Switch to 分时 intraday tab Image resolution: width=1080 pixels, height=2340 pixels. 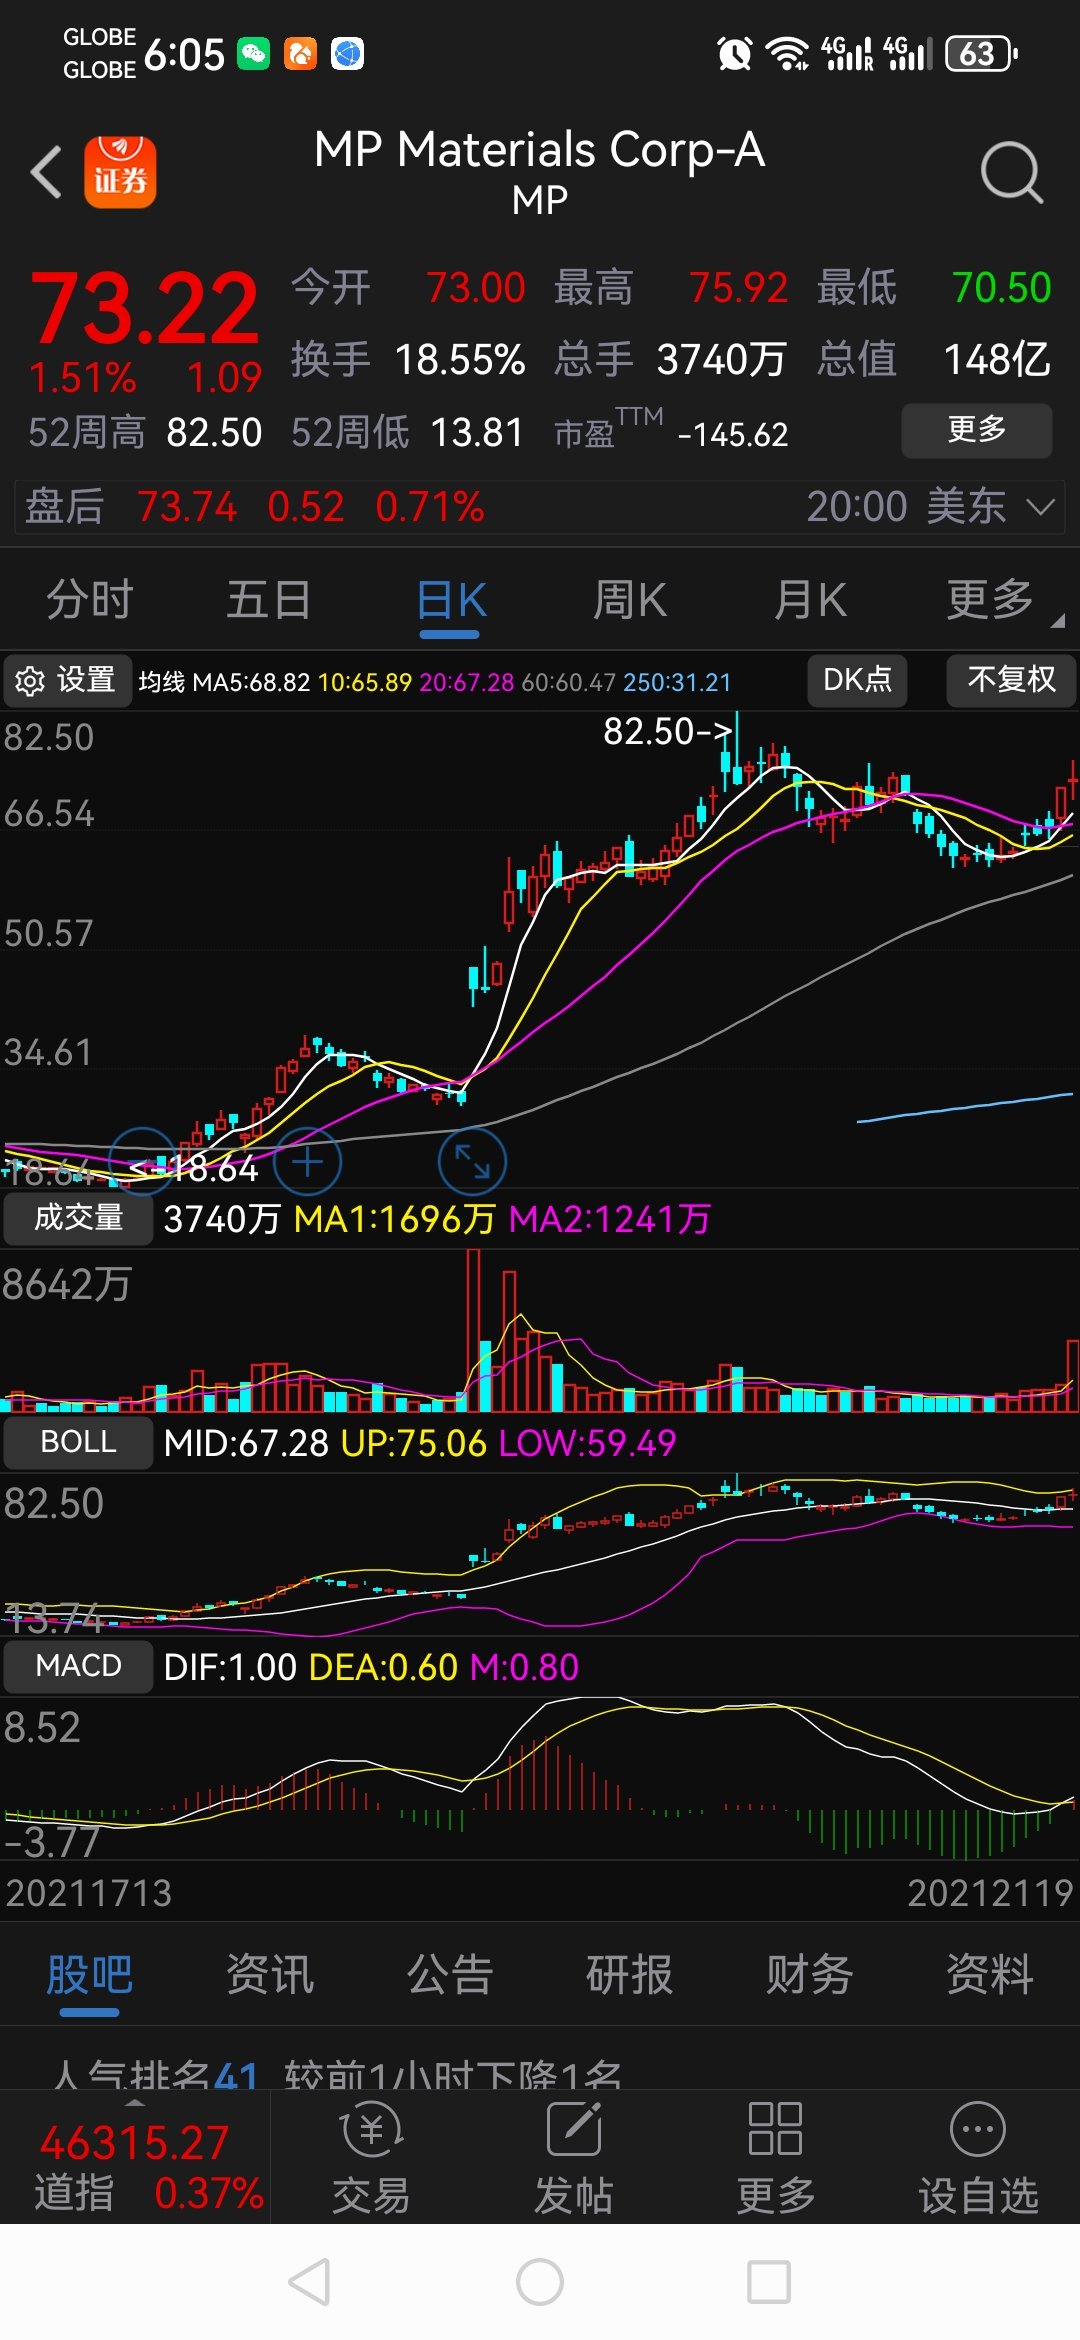pyautogui.click(x=90, y=600)
